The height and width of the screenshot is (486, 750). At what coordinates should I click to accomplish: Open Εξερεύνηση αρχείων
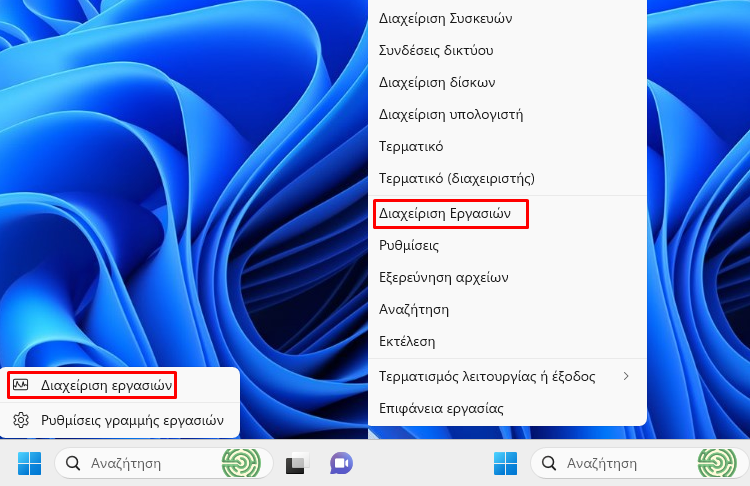(x=507, y=277)
